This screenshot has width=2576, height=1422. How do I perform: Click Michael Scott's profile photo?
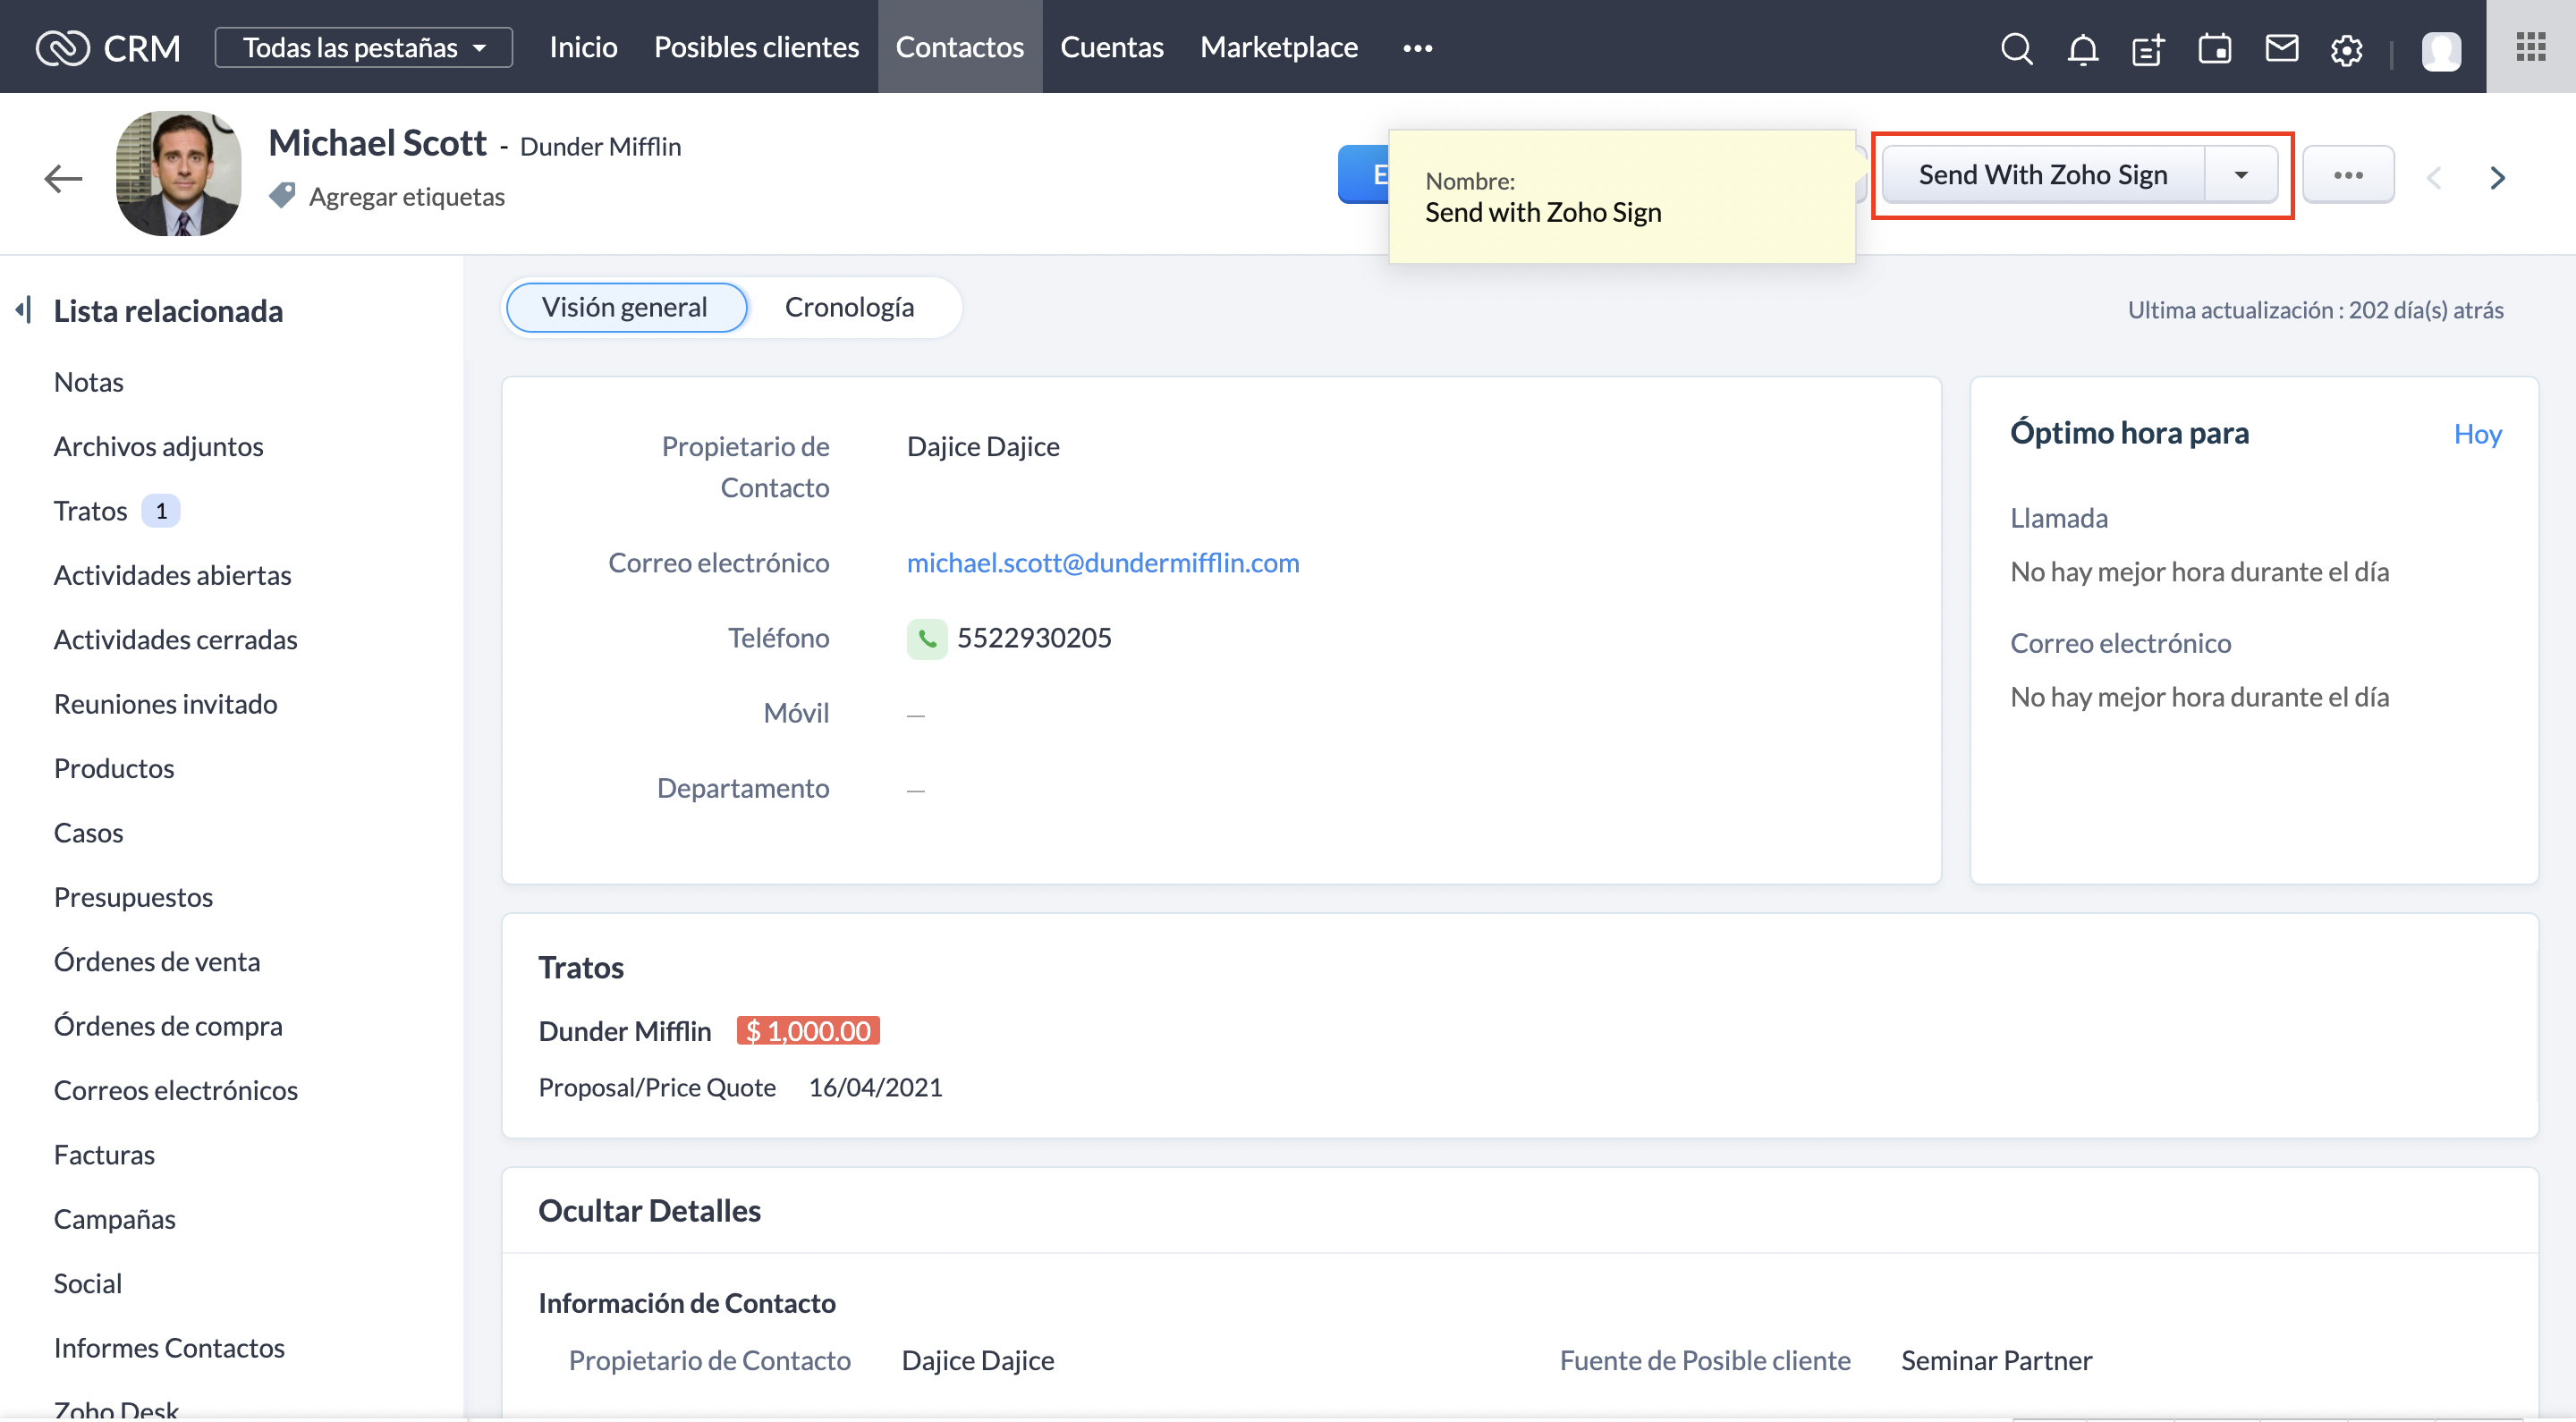point(179,173)
